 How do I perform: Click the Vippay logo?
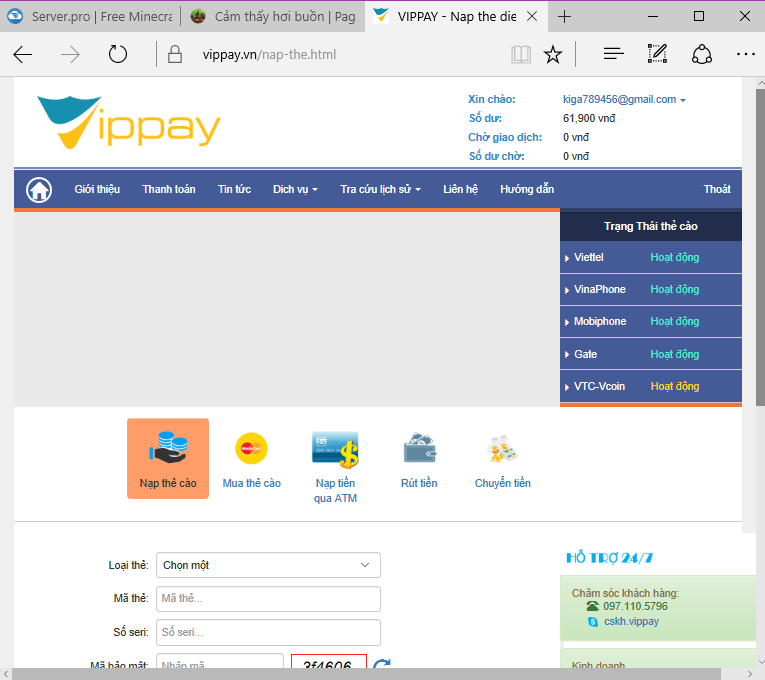coord(129,122)
